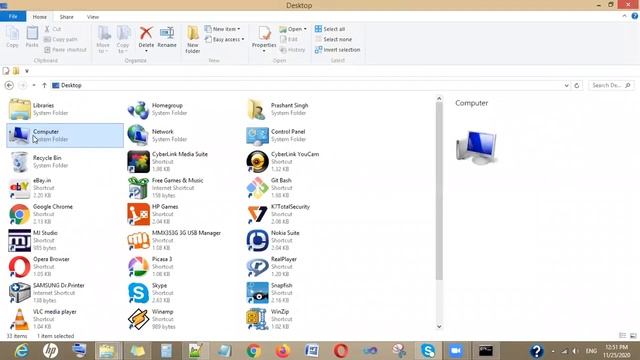
Task: Switch to details view in status bar
Action: coord(622,336)
